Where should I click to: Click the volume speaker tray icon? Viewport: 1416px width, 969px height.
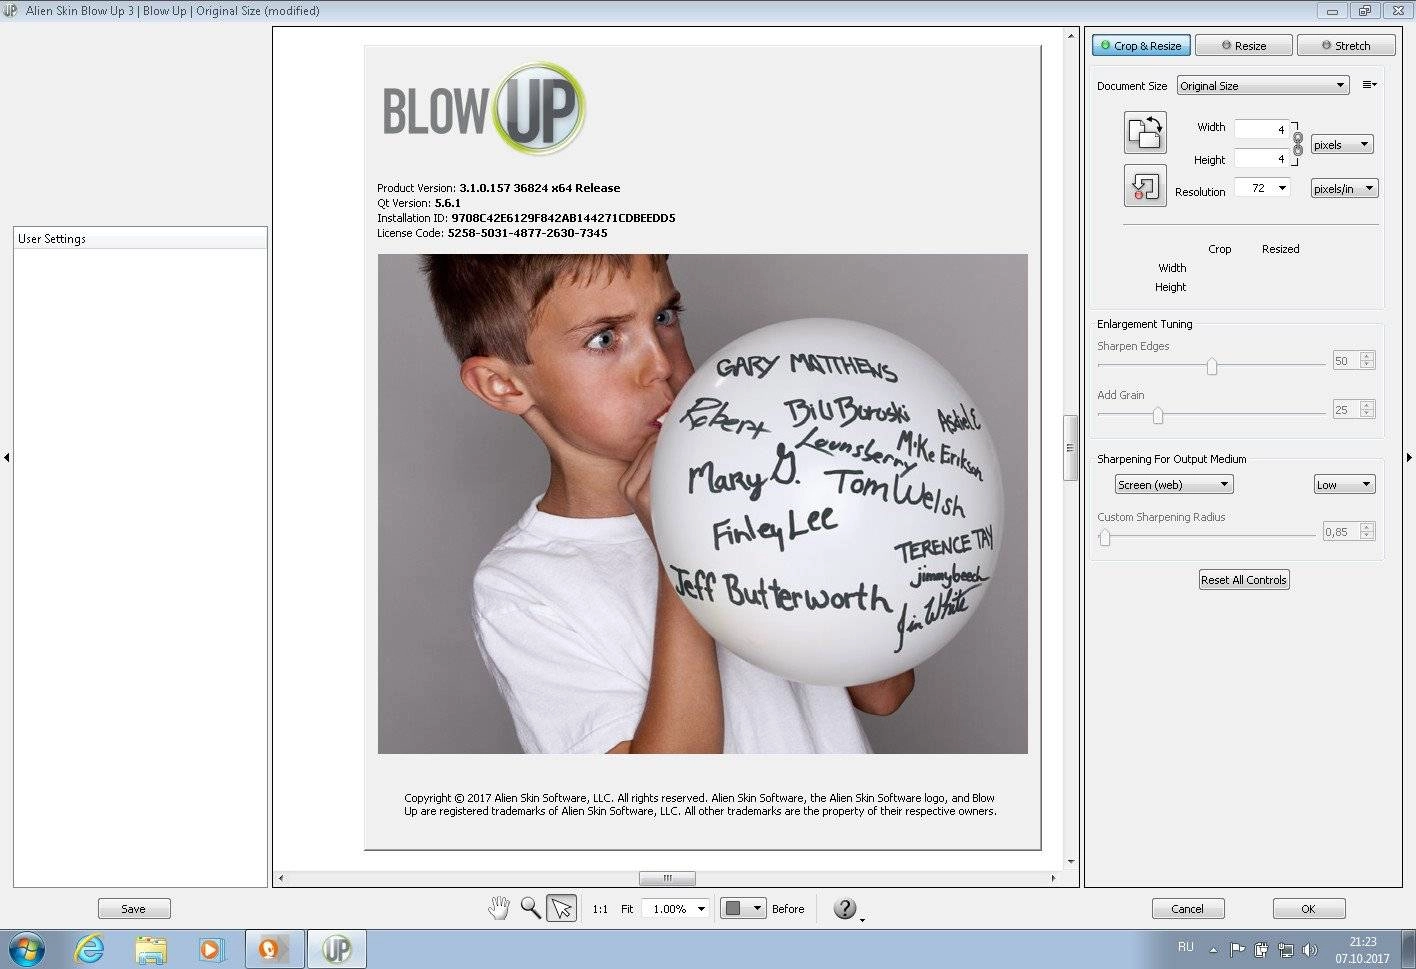(1311, 950)
